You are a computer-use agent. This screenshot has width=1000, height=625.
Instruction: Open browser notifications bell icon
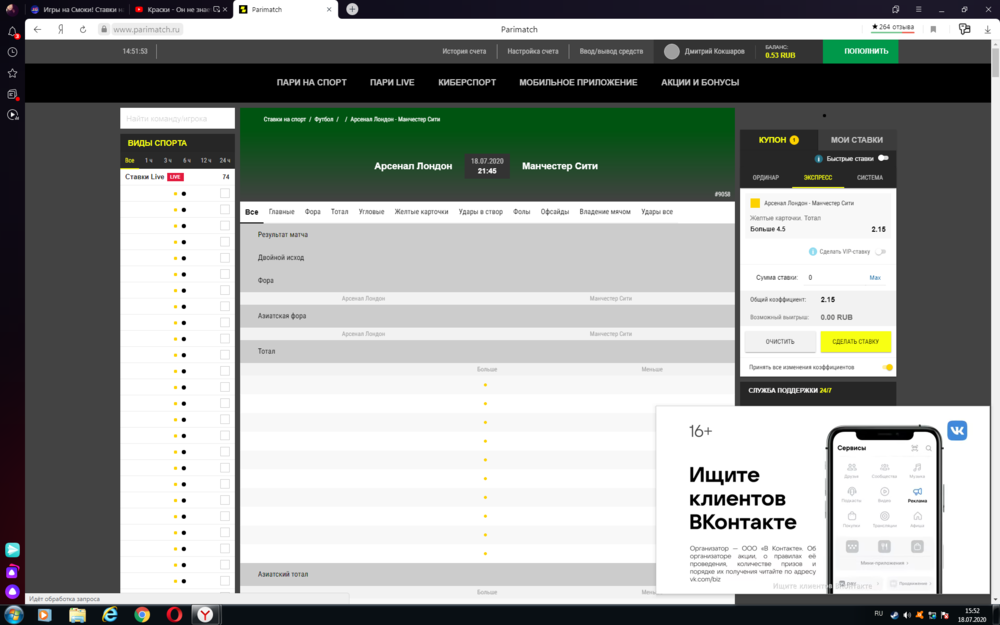(x=12, y=31)
